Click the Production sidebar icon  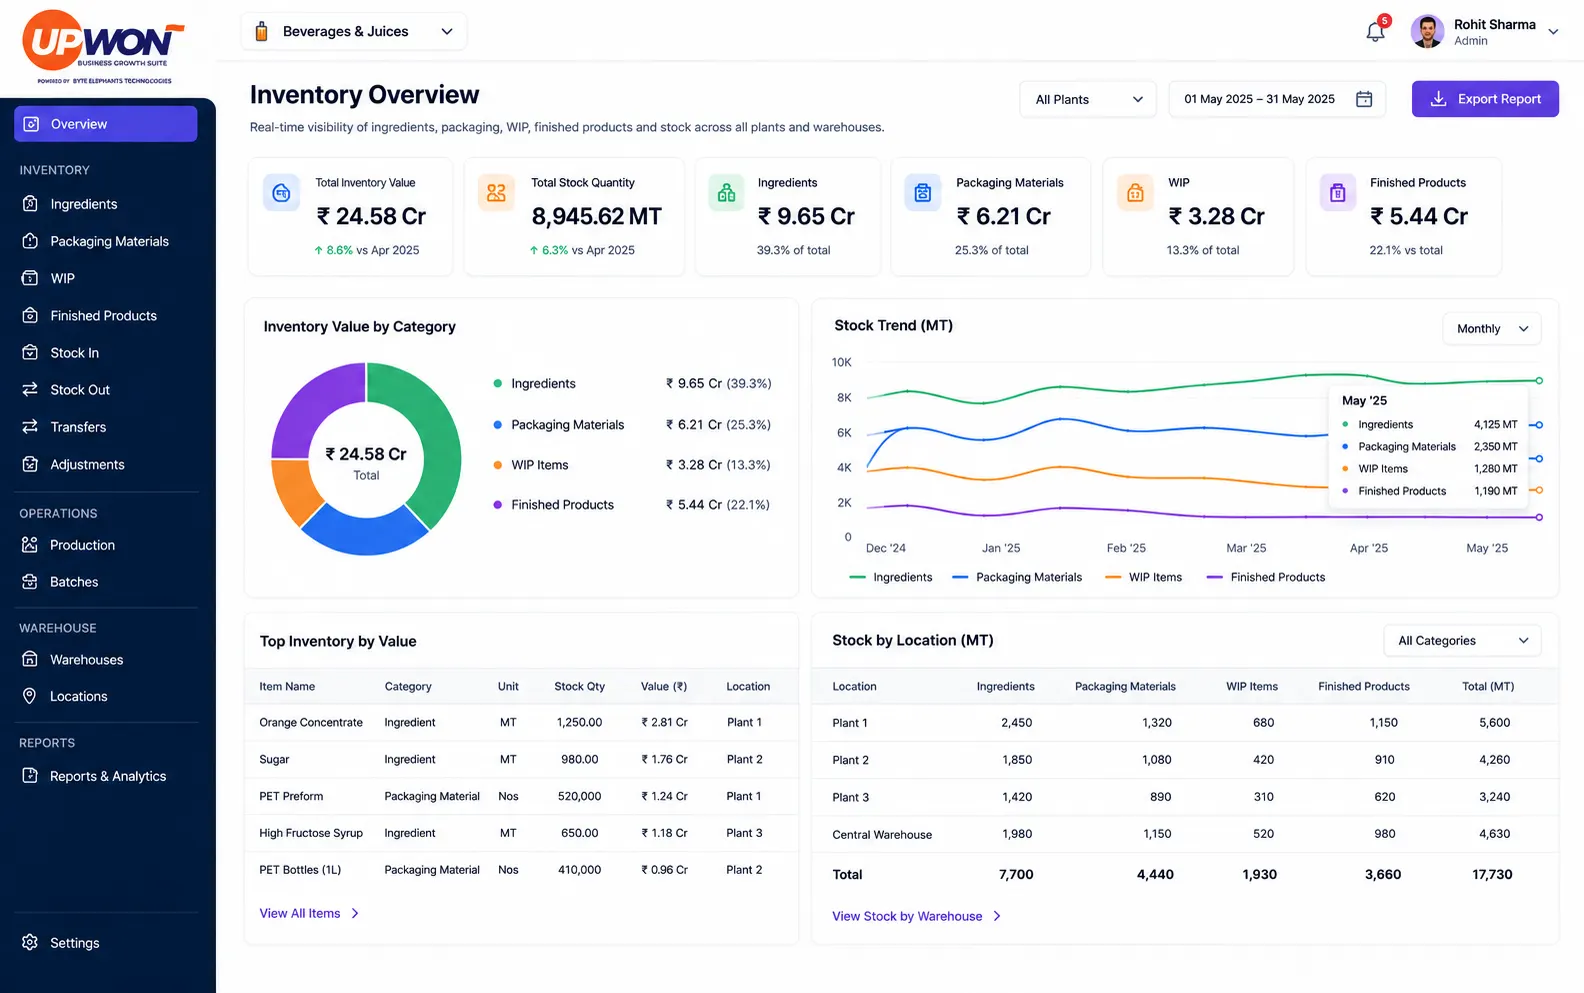(30, 545)
